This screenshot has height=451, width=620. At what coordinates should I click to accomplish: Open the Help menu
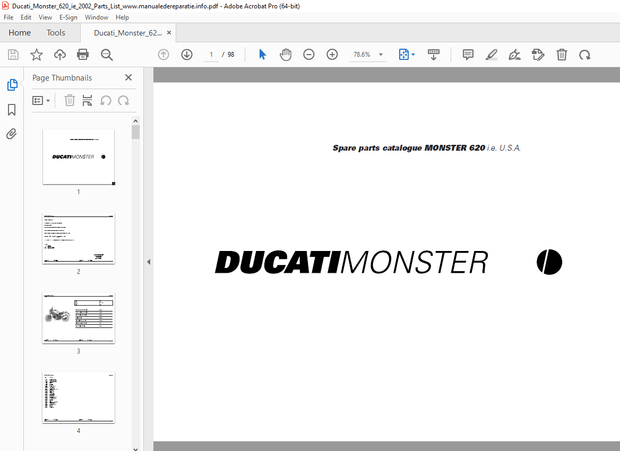pyautogui.click(x=122, y=17)
